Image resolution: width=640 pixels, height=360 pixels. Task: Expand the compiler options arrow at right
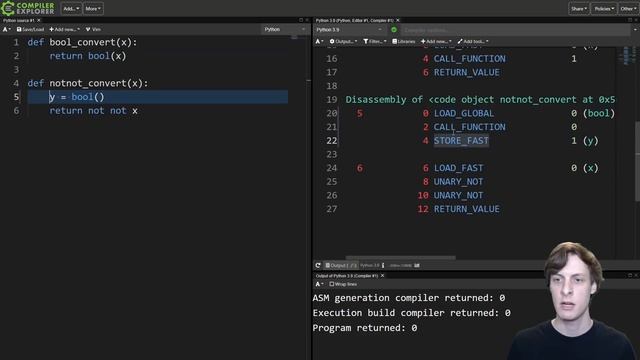[x=635, y=30]
